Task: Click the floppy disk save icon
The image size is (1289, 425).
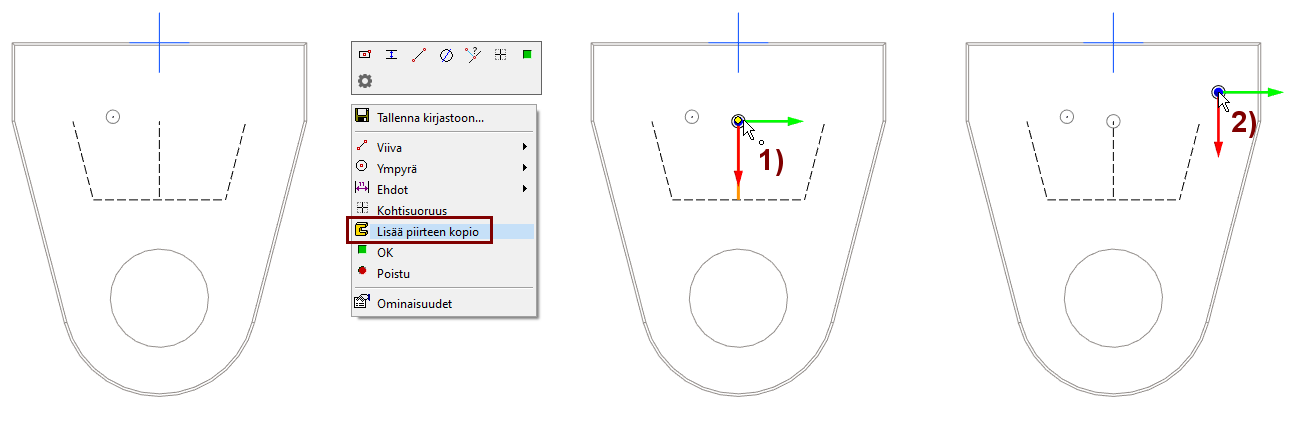Action: tap(362, 116)
